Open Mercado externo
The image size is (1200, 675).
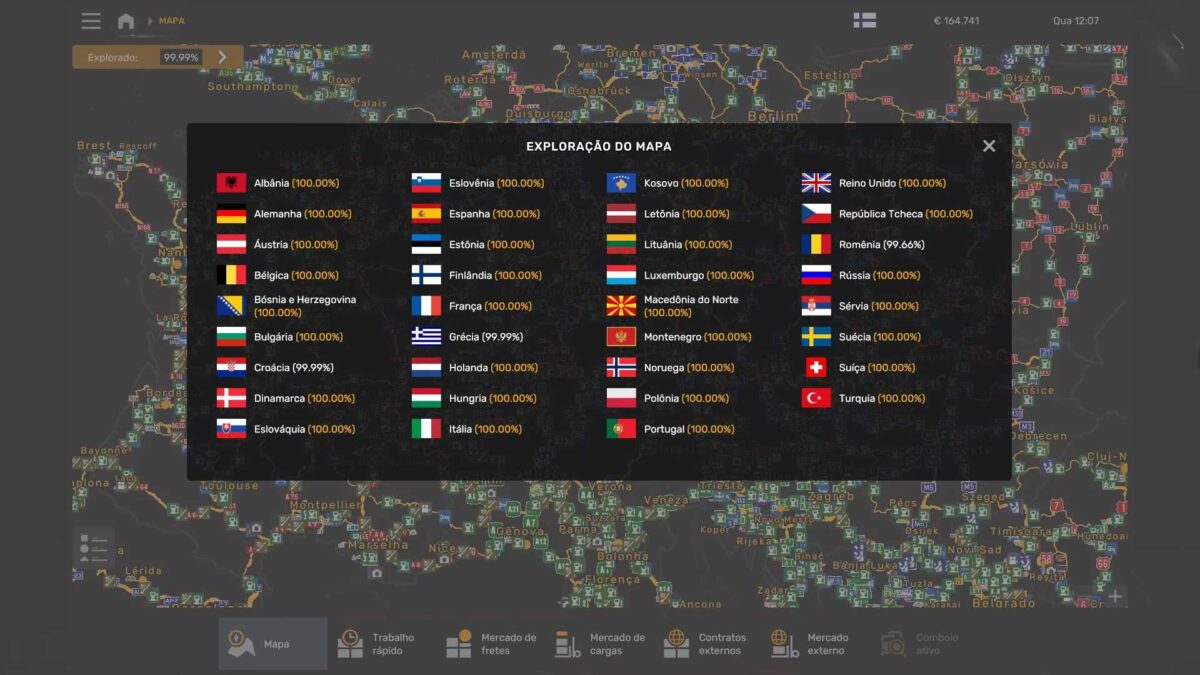click(811, 644)
